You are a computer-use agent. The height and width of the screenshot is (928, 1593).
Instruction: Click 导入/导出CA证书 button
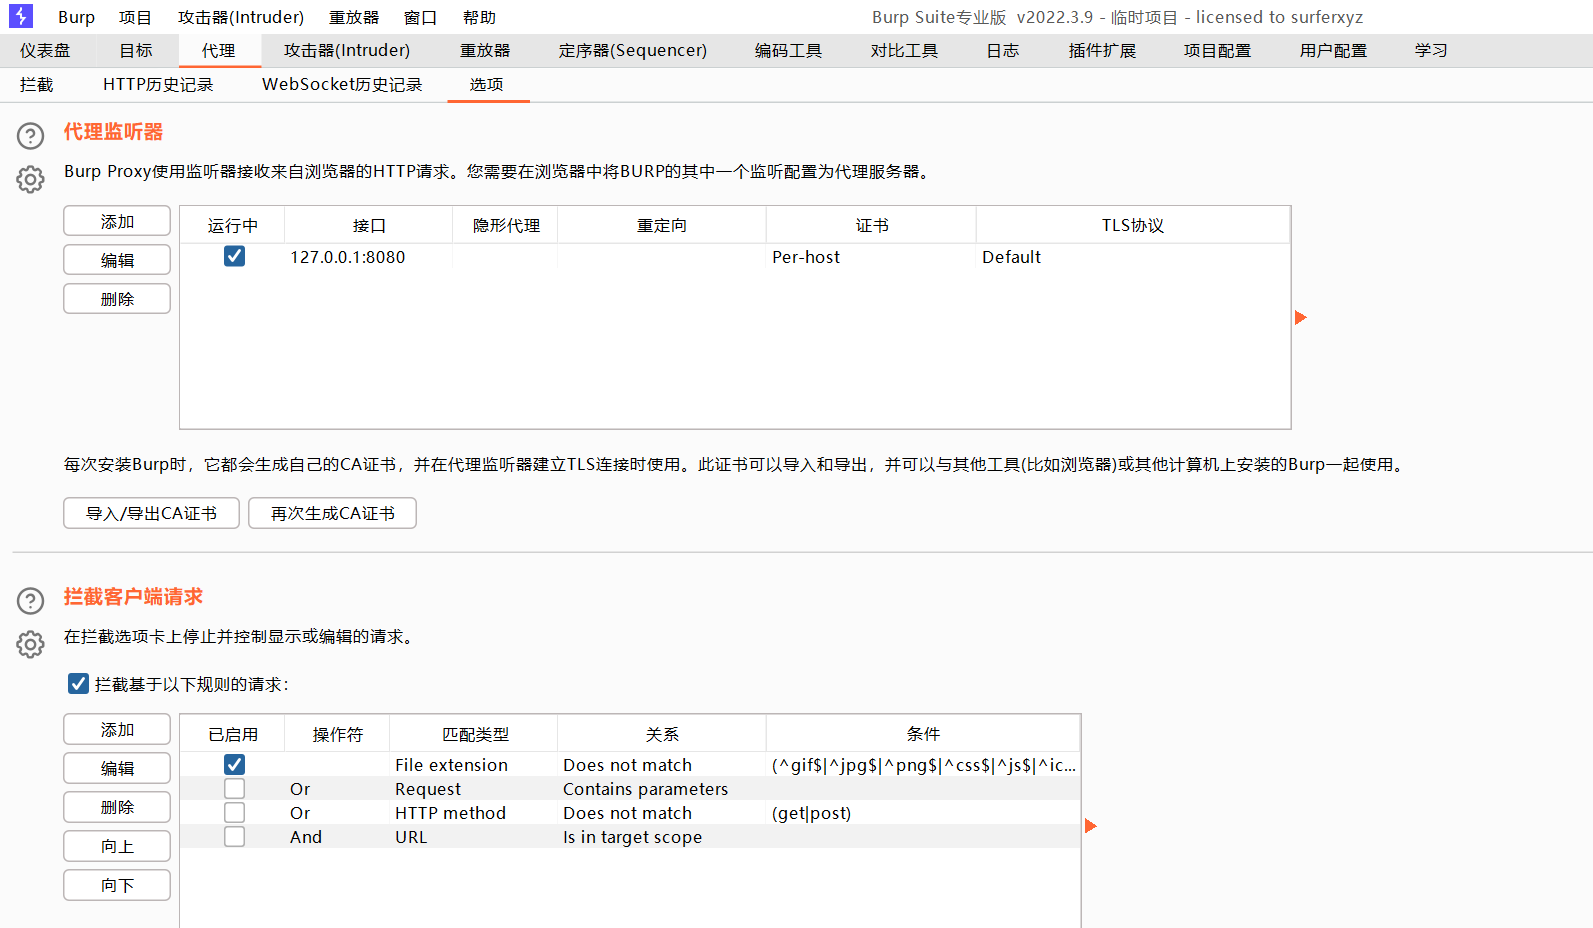click(151, 513)
